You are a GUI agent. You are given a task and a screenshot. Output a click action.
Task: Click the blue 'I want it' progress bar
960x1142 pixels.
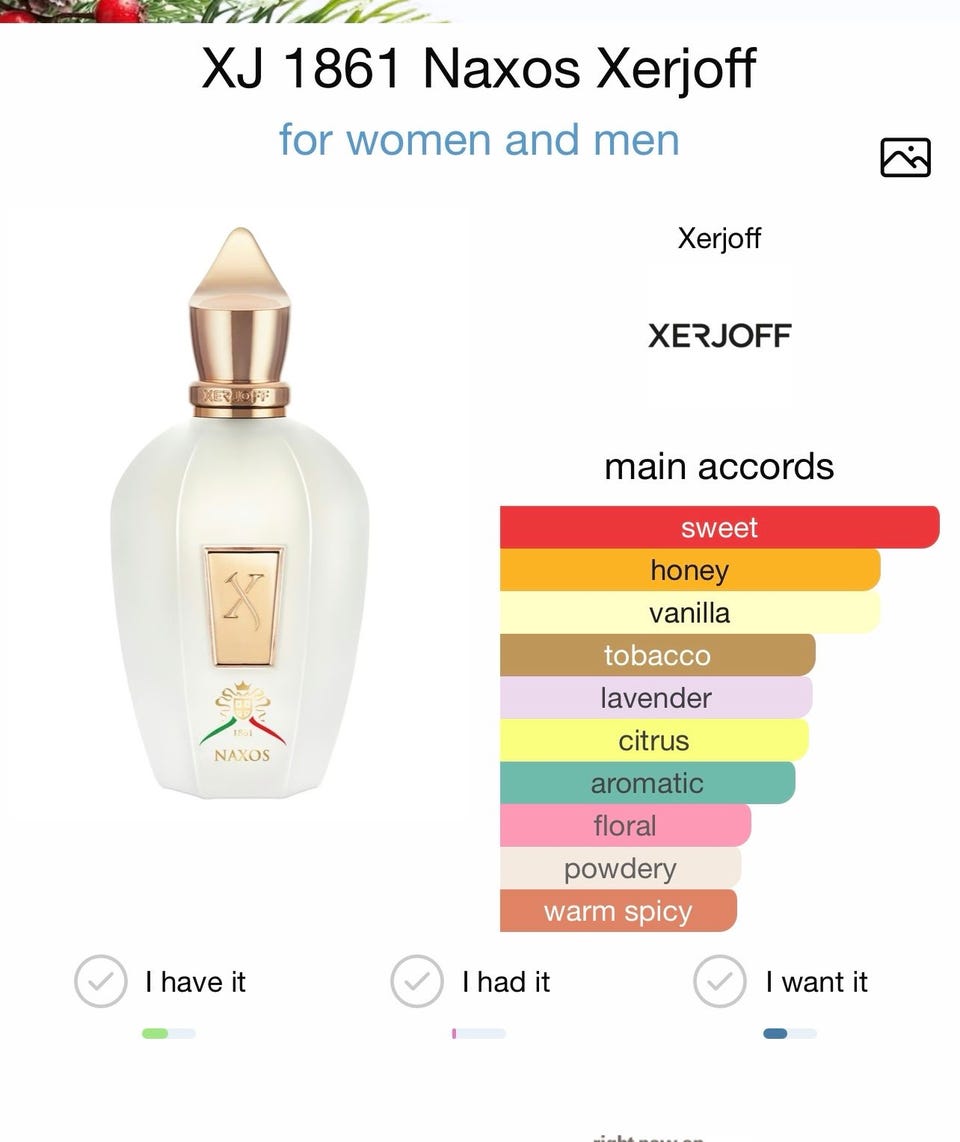[x=790, y=1033]
